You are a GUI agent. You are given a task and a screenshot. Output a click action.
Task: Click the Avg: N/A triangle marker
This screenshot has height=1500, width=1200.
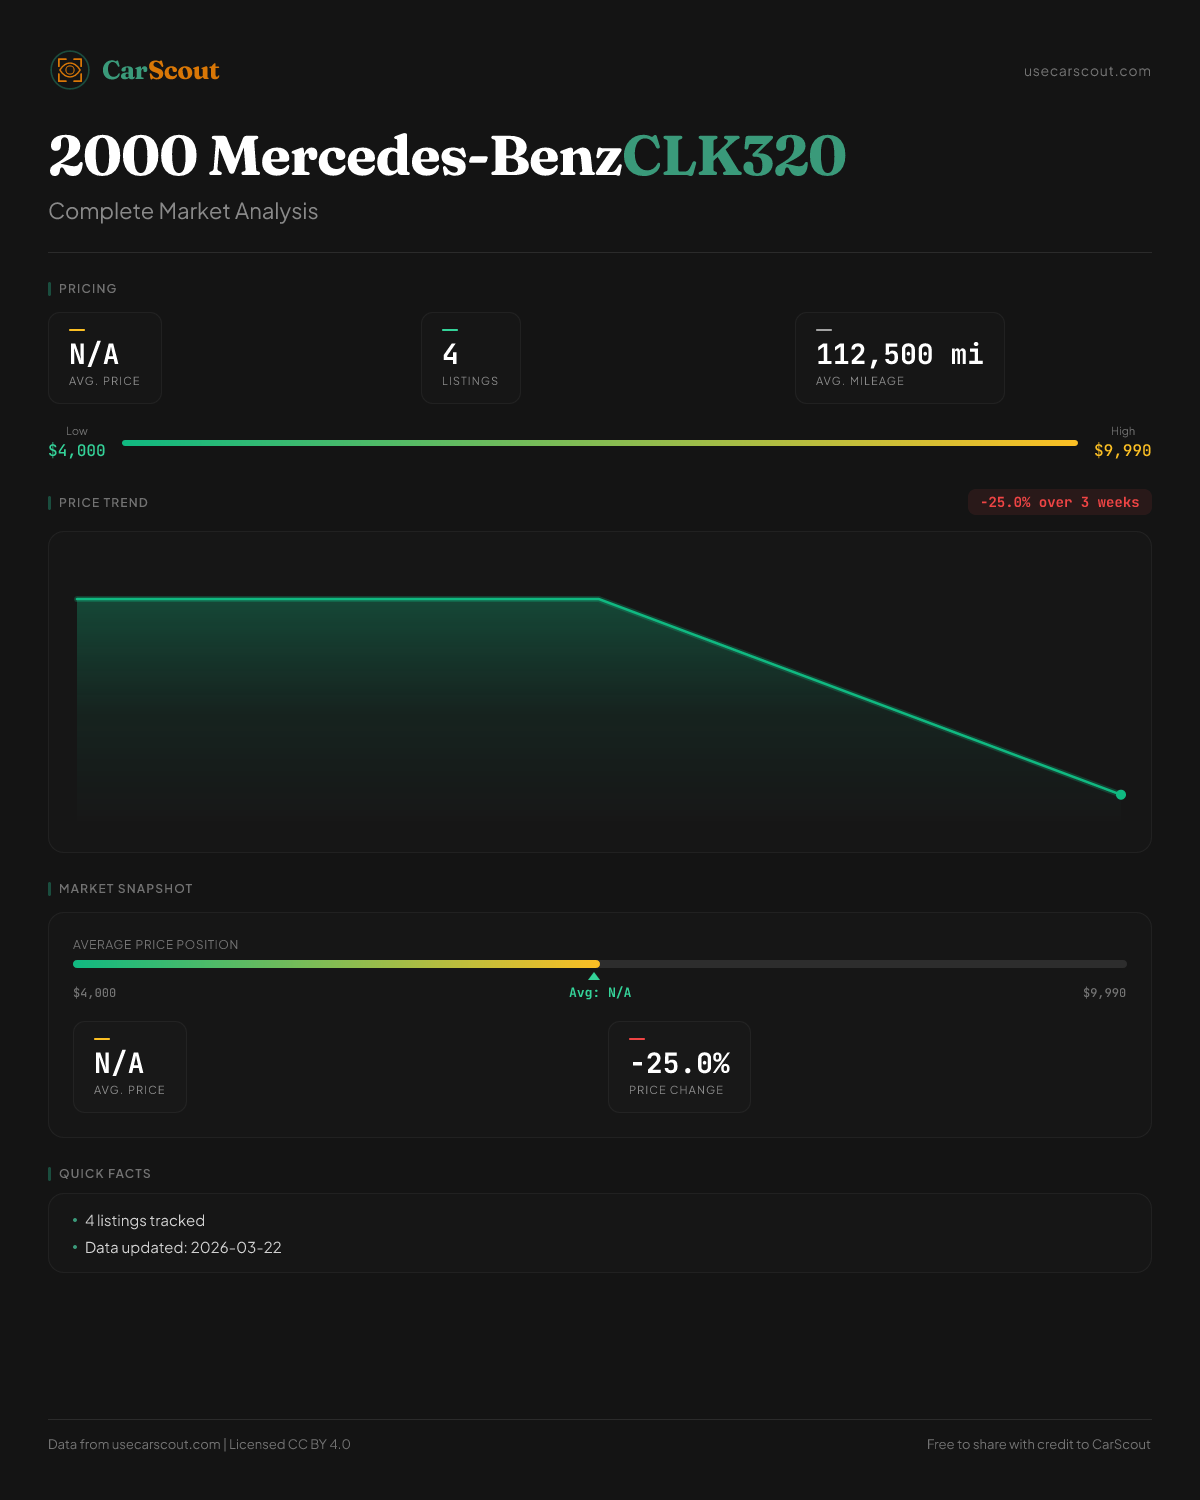594,977
